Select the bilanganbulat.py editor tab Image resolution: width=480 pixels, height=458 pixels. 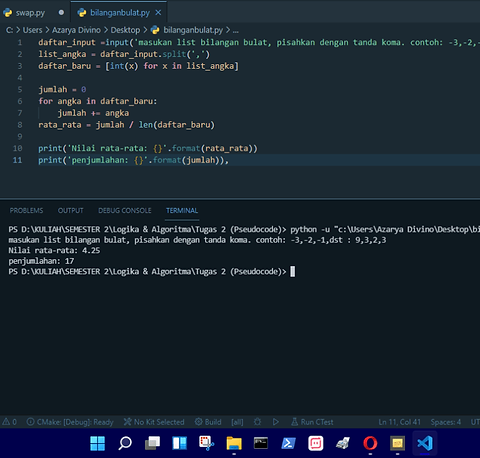click(119, 13)
